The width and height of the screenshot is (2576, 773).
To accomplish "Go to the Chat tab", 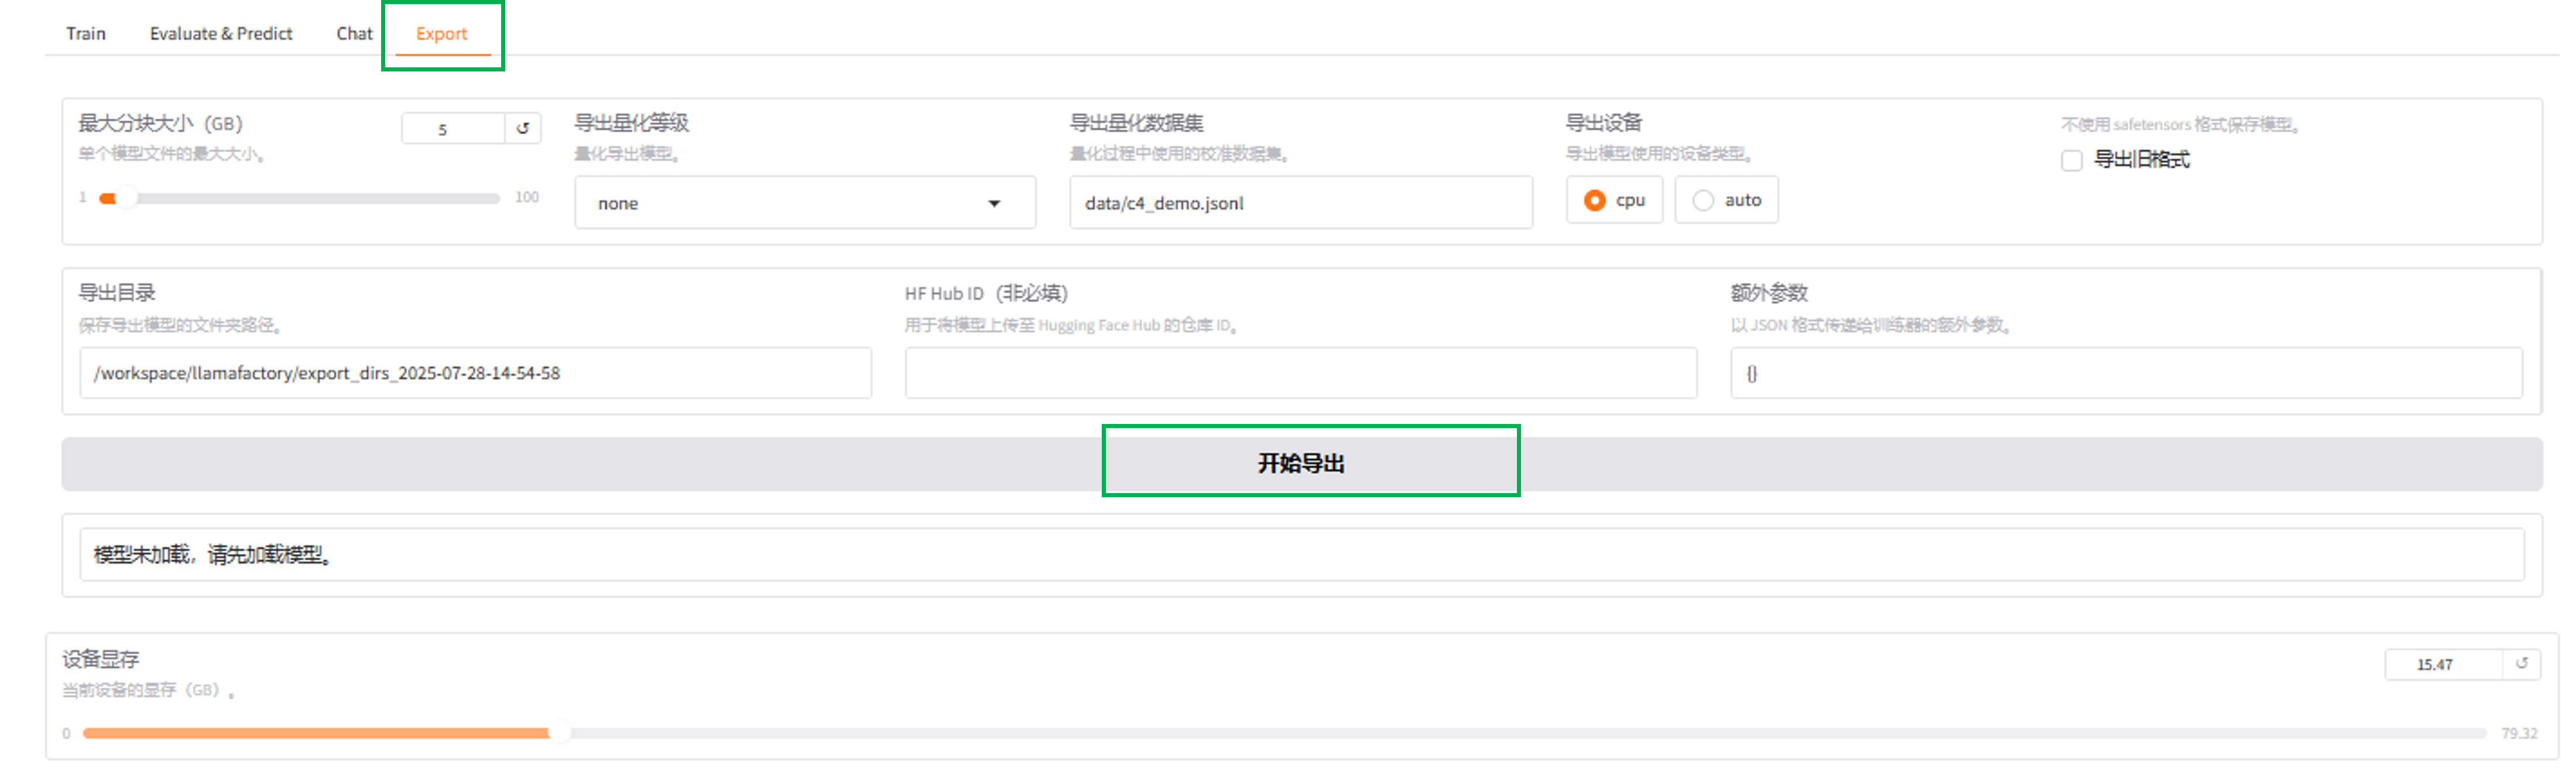I will click(x=354, y=34).
